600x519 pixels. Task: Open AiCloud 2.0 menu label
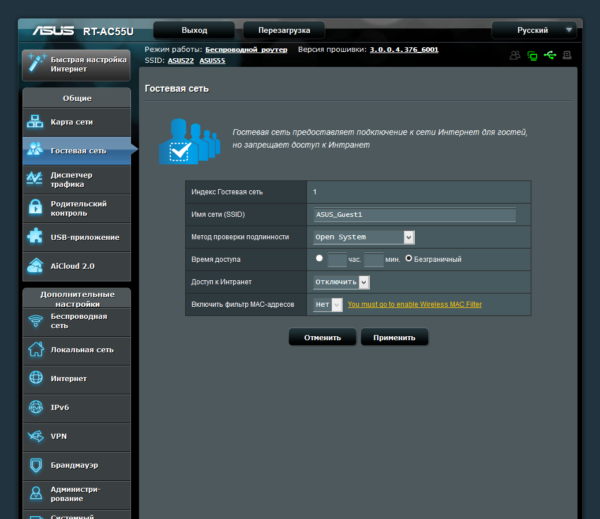coord(72,266)
